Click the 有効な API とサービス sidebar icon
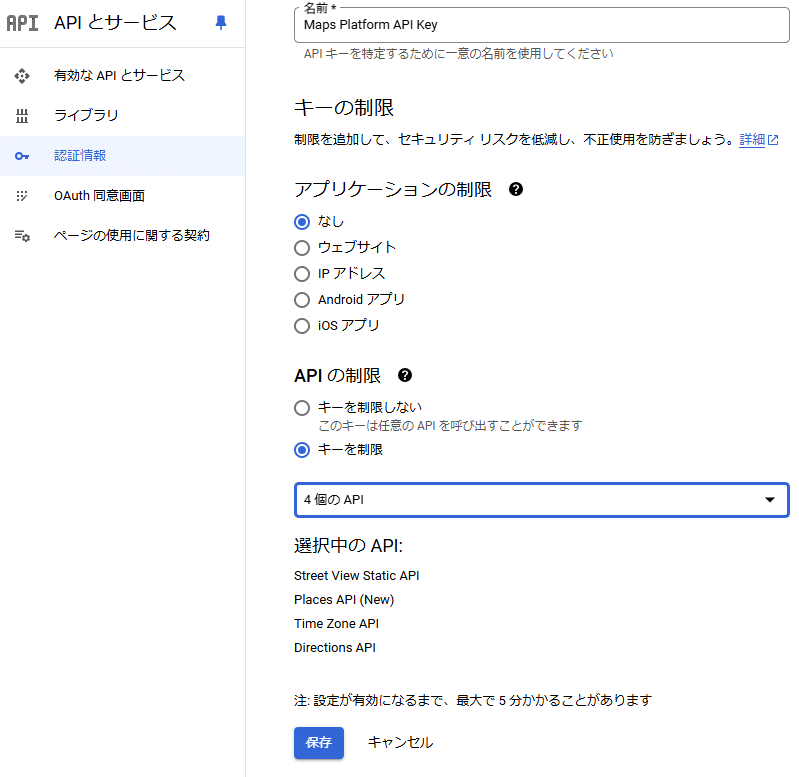 point(22,76)
